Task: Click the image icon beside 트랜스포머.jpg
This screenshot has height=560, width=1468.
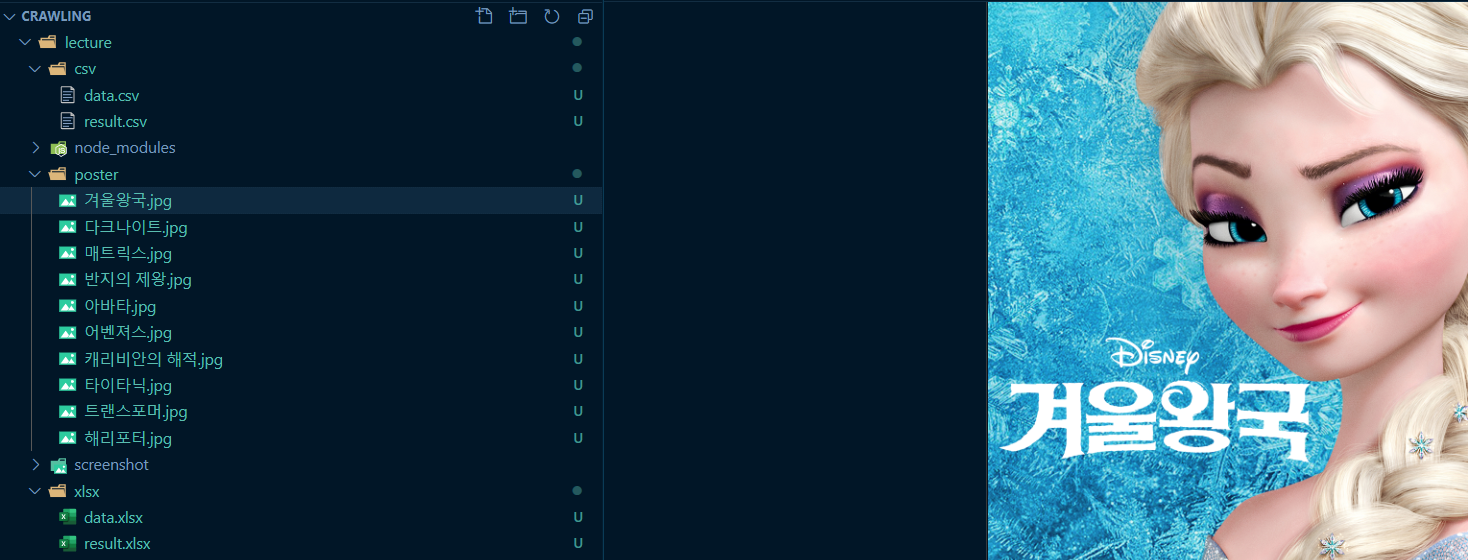Action: [68, 411]
